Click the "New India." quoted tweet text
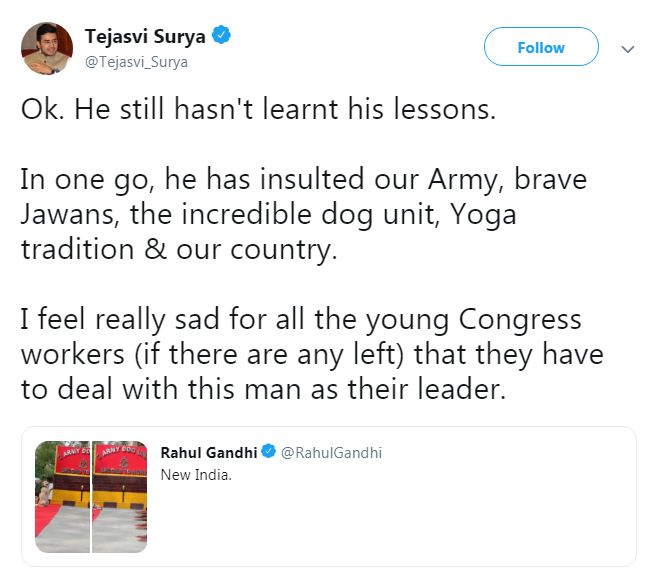Viewport: 647px width, 579px height. pyautogui.click(x=196, y=474)
